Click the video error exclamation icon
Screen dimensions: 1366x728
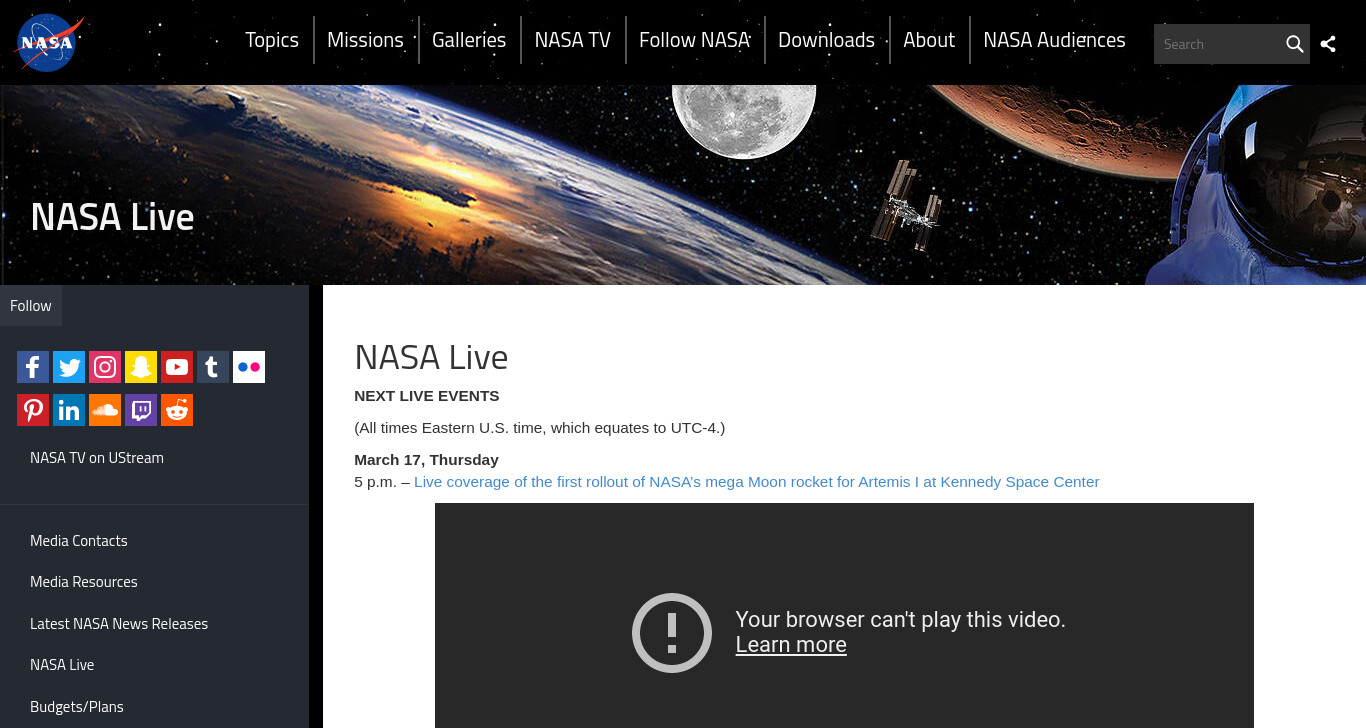tap(672, 632)
